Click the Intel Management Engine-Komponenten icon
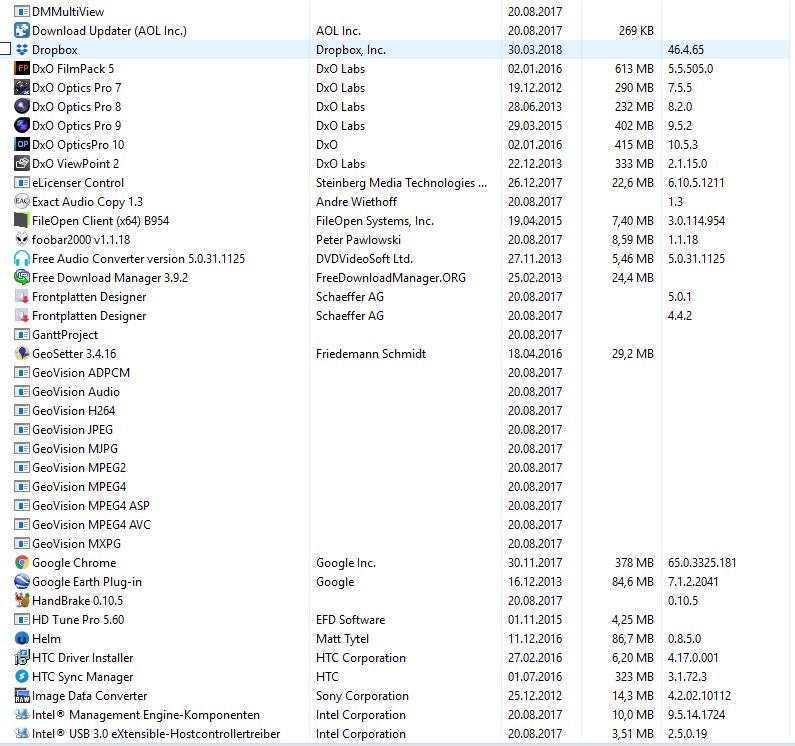Viewport: 795px width, 746px height. tap(22, 715)
